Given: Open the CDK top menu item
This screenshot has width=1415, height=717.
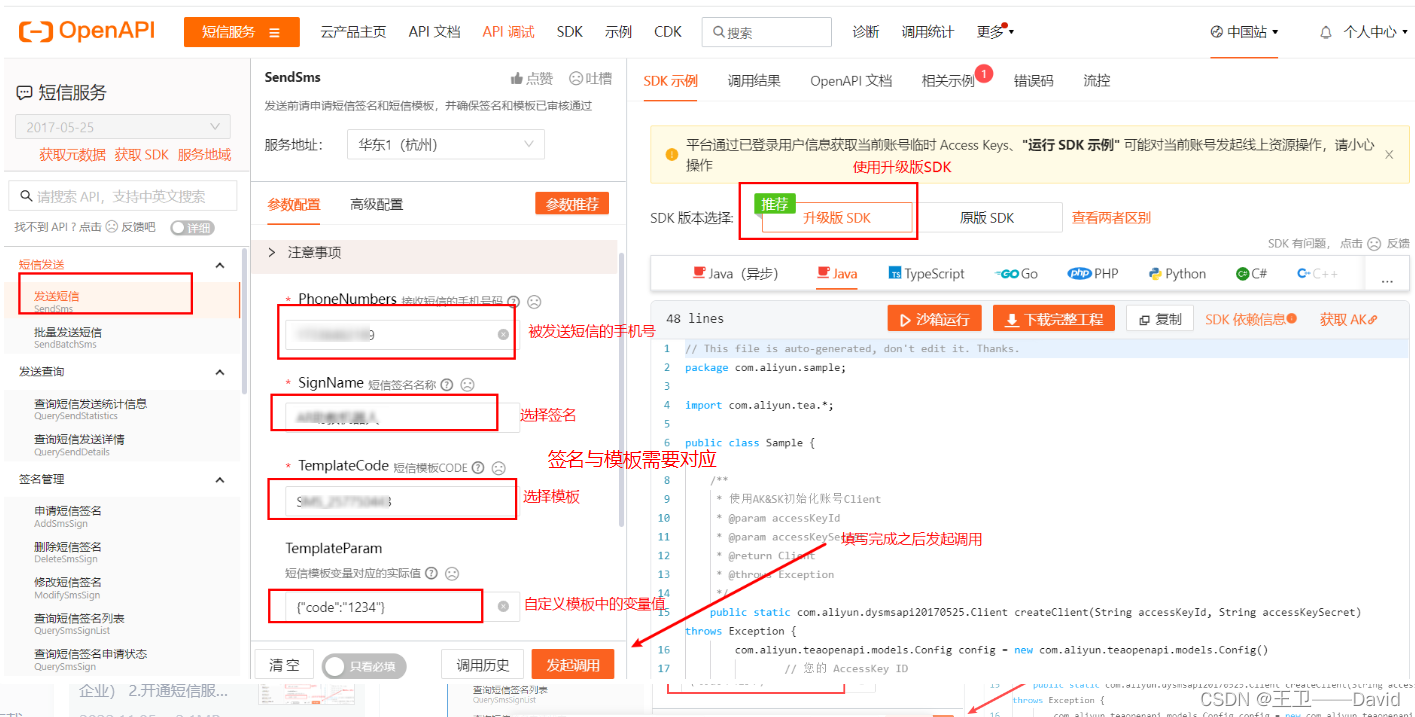Looking at the screenshot, I should [x=668, y=32].
